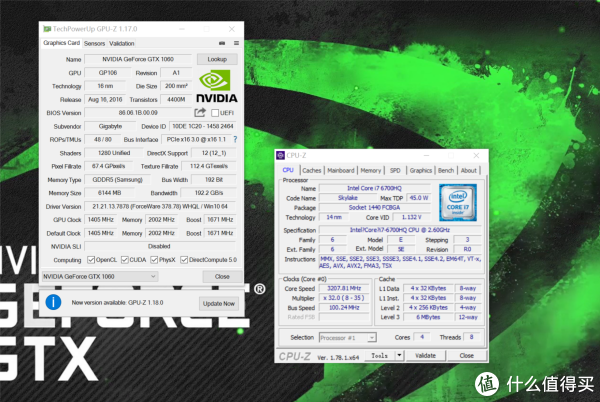
Task: Click the Close button in CPU-Z
Action: [466, 355]
